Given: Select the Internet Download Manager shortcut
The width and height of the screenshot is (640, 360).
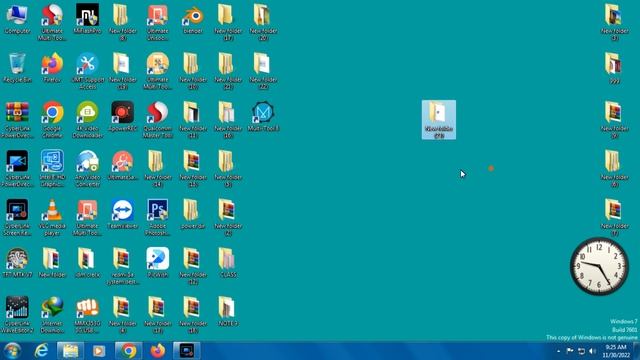Looking at the screenshot, I should click(x=52, y=315).
